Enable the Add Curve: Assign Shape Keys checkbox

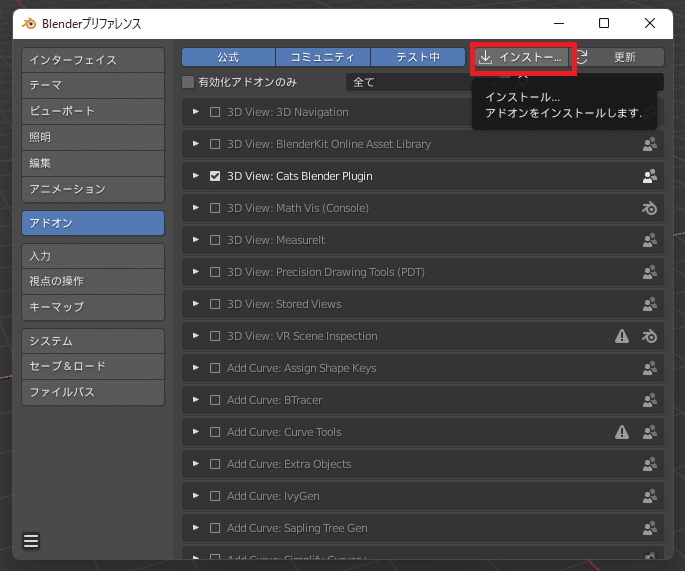click(x=214, y=368)
